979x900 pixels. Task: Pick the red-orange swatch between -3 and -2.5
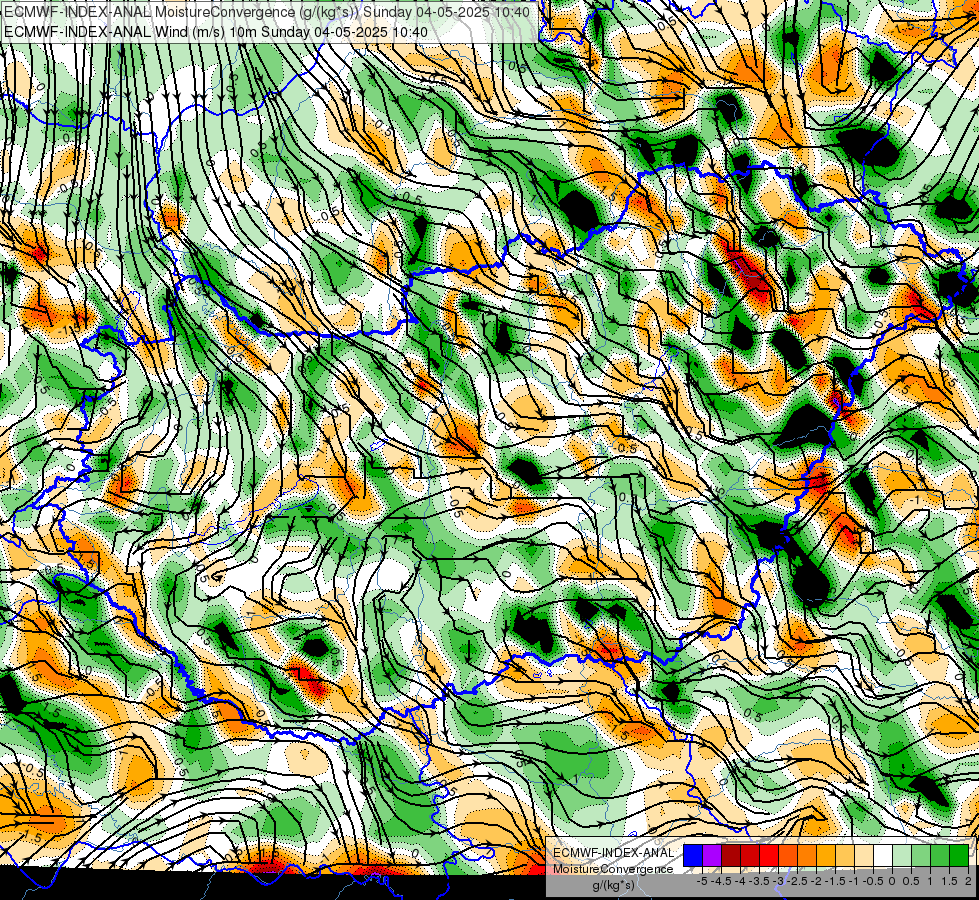click(x=788, y=855)
